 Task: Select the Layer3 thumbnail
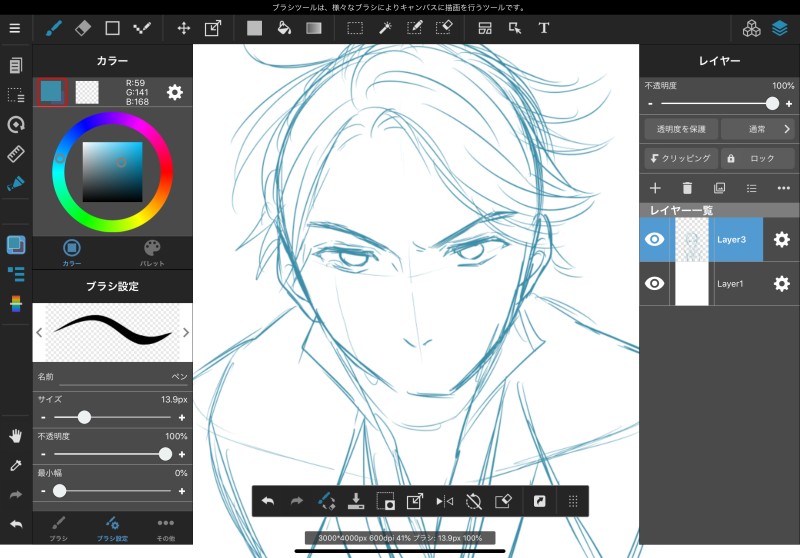tap(692, 239)
